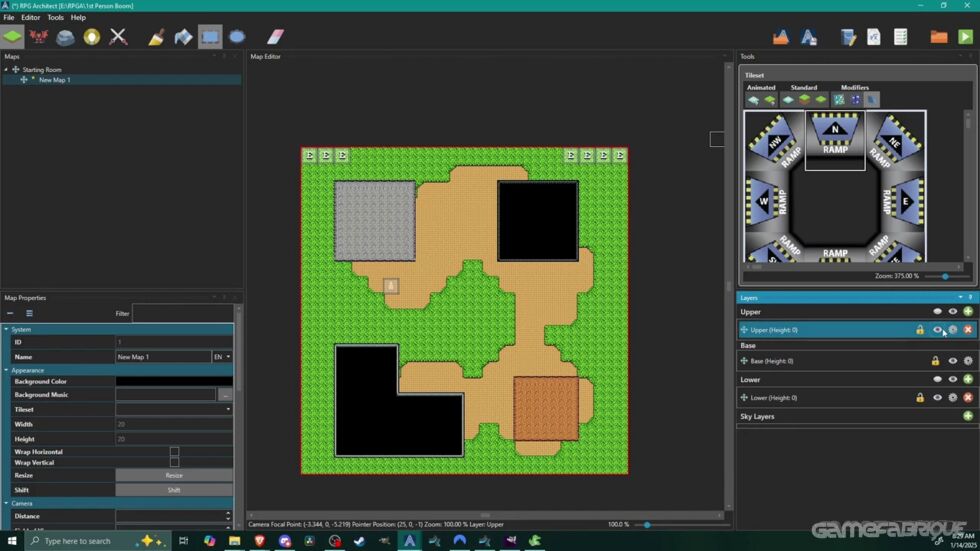Choose the paintbrush drawing tool
The image size is (980, 551).
tap(156, 37)
